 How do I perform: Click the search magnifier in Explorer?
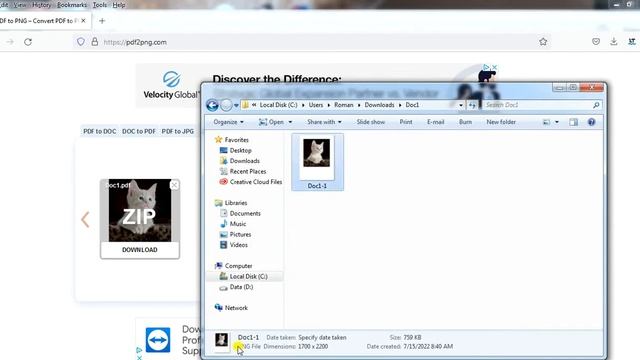[596, 105]
